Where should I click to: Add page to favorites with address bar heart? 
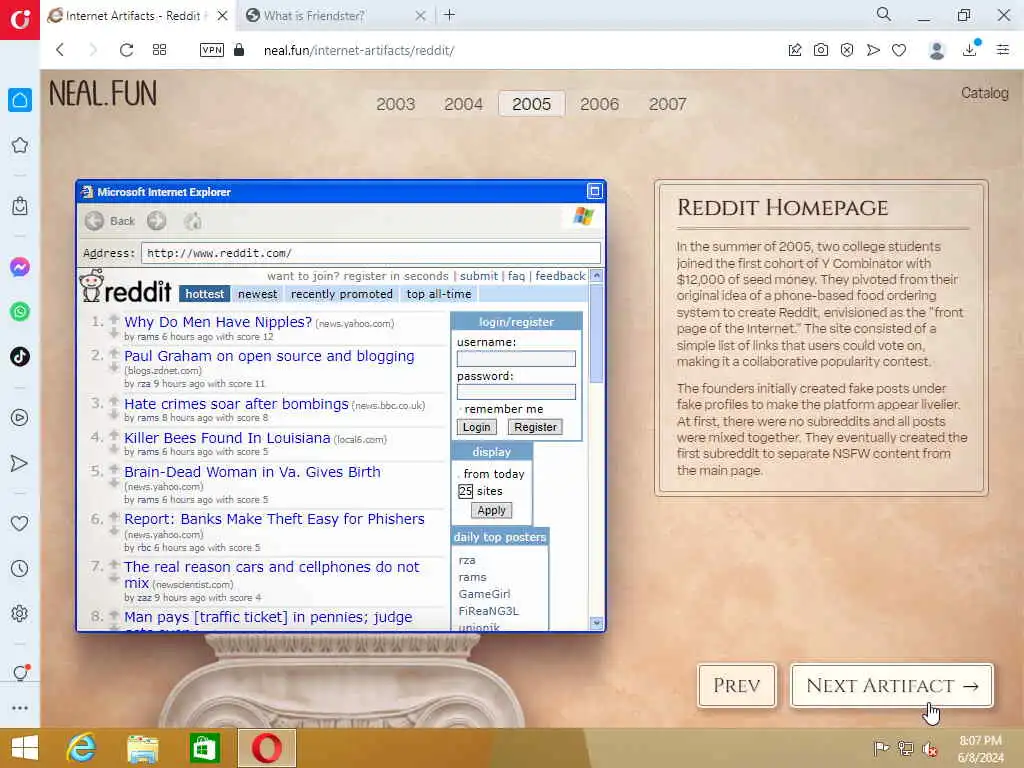899,50
